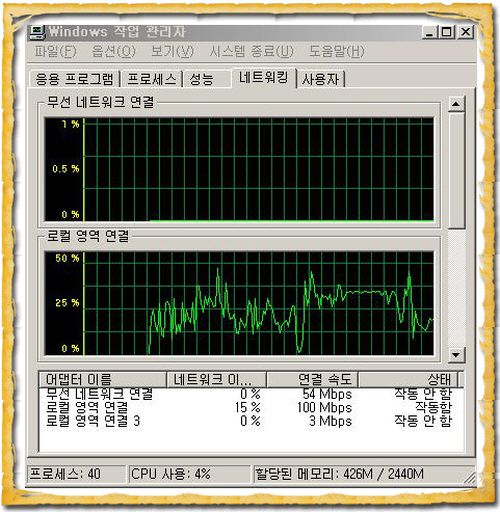The height and width of the screenshot is (512, 500).
Task: Sort by 연결 속도 column header
Action: (312, 379)
